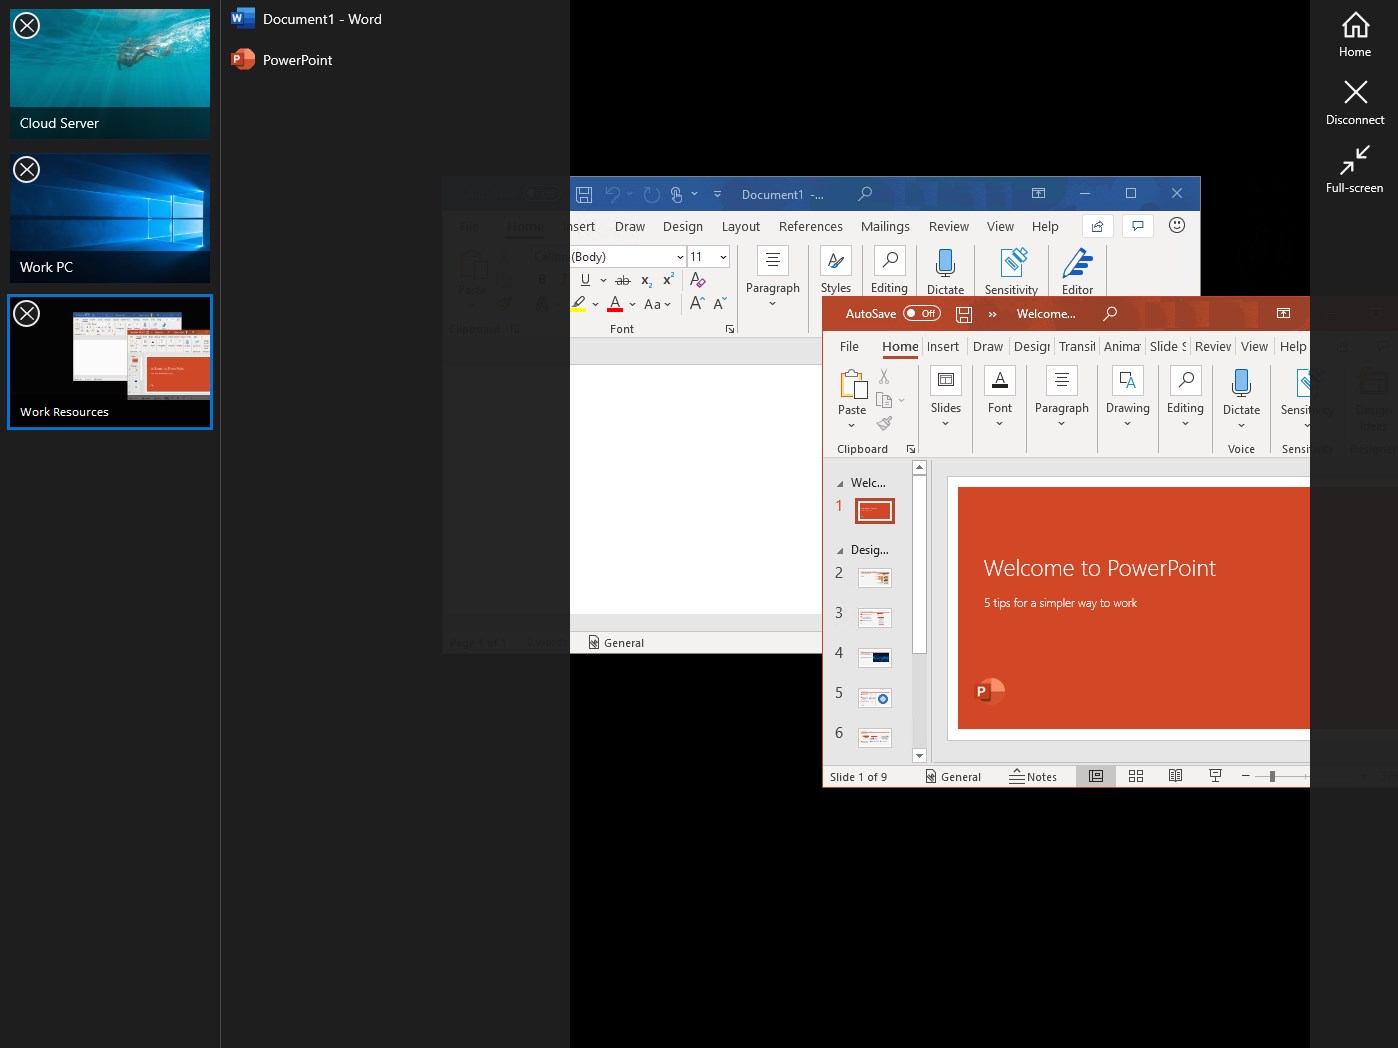1398x1048 pixels.
Task: Switch to Slide Sorter view in PowerPoint
Action: 1136,776
